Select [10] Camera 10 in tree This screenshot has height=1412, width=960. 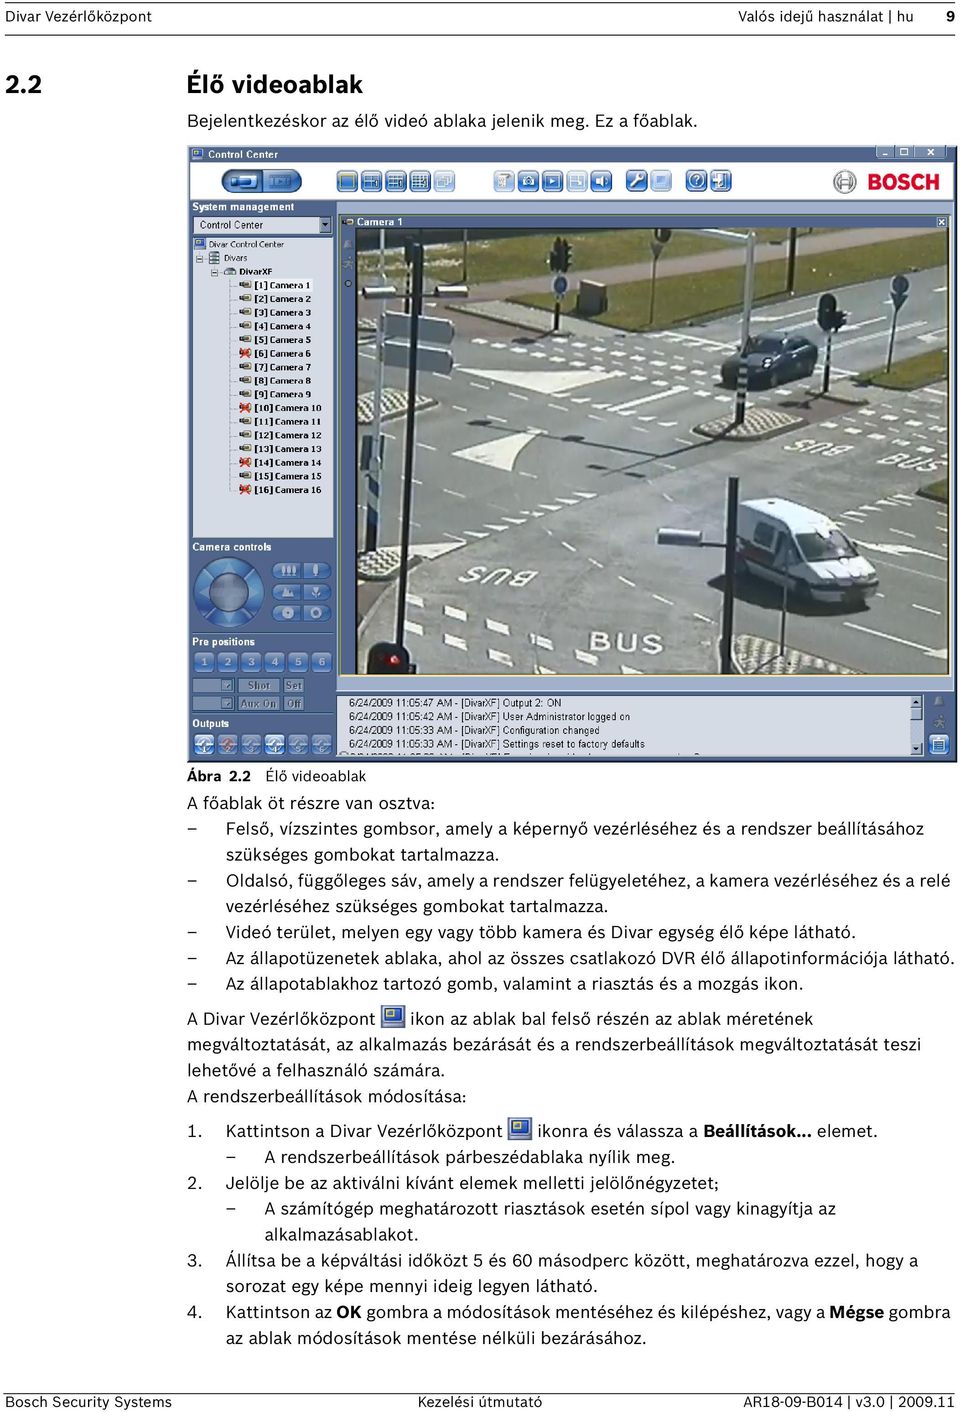tap(287, 408)
